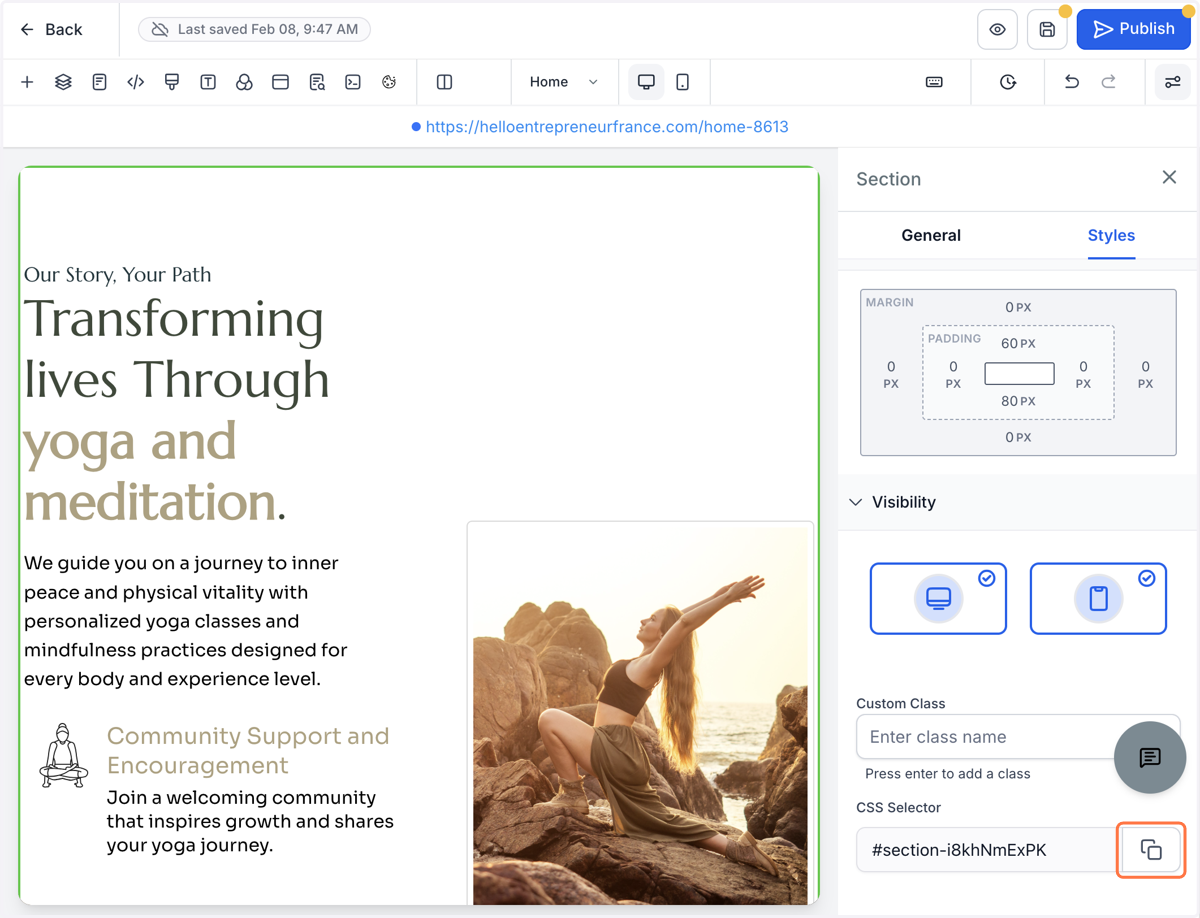
Task: Toggle the settings sliders panel icon
Action: [1173, 82]
